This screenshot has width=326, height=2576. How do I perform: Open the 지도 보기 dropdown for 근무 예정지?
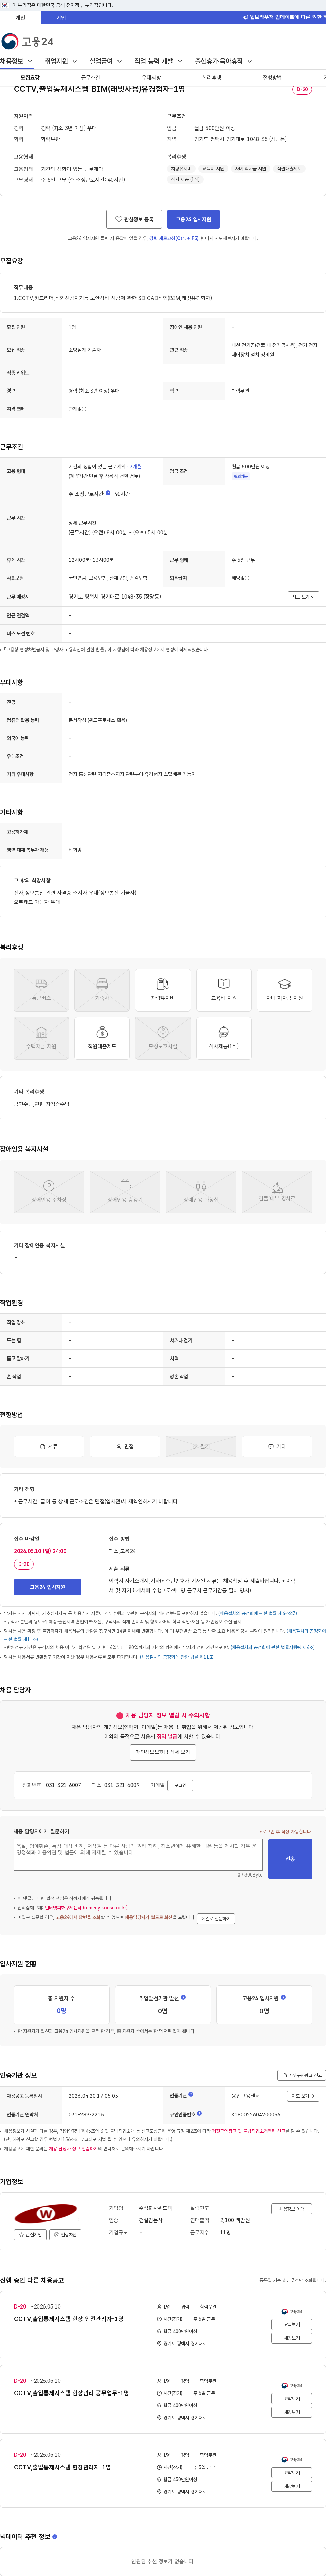pyautogui.click(x=303, y=597)
